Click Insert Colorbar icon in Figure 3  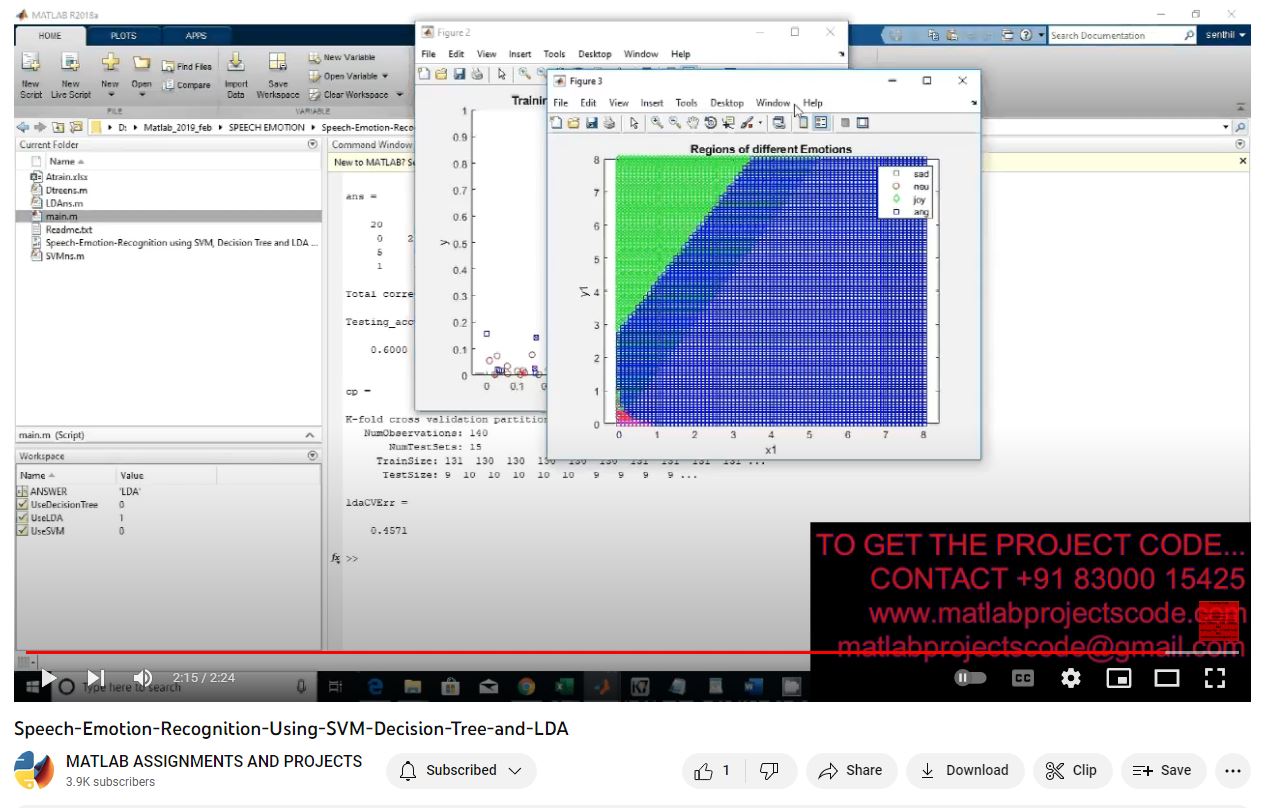click(803, 123)
